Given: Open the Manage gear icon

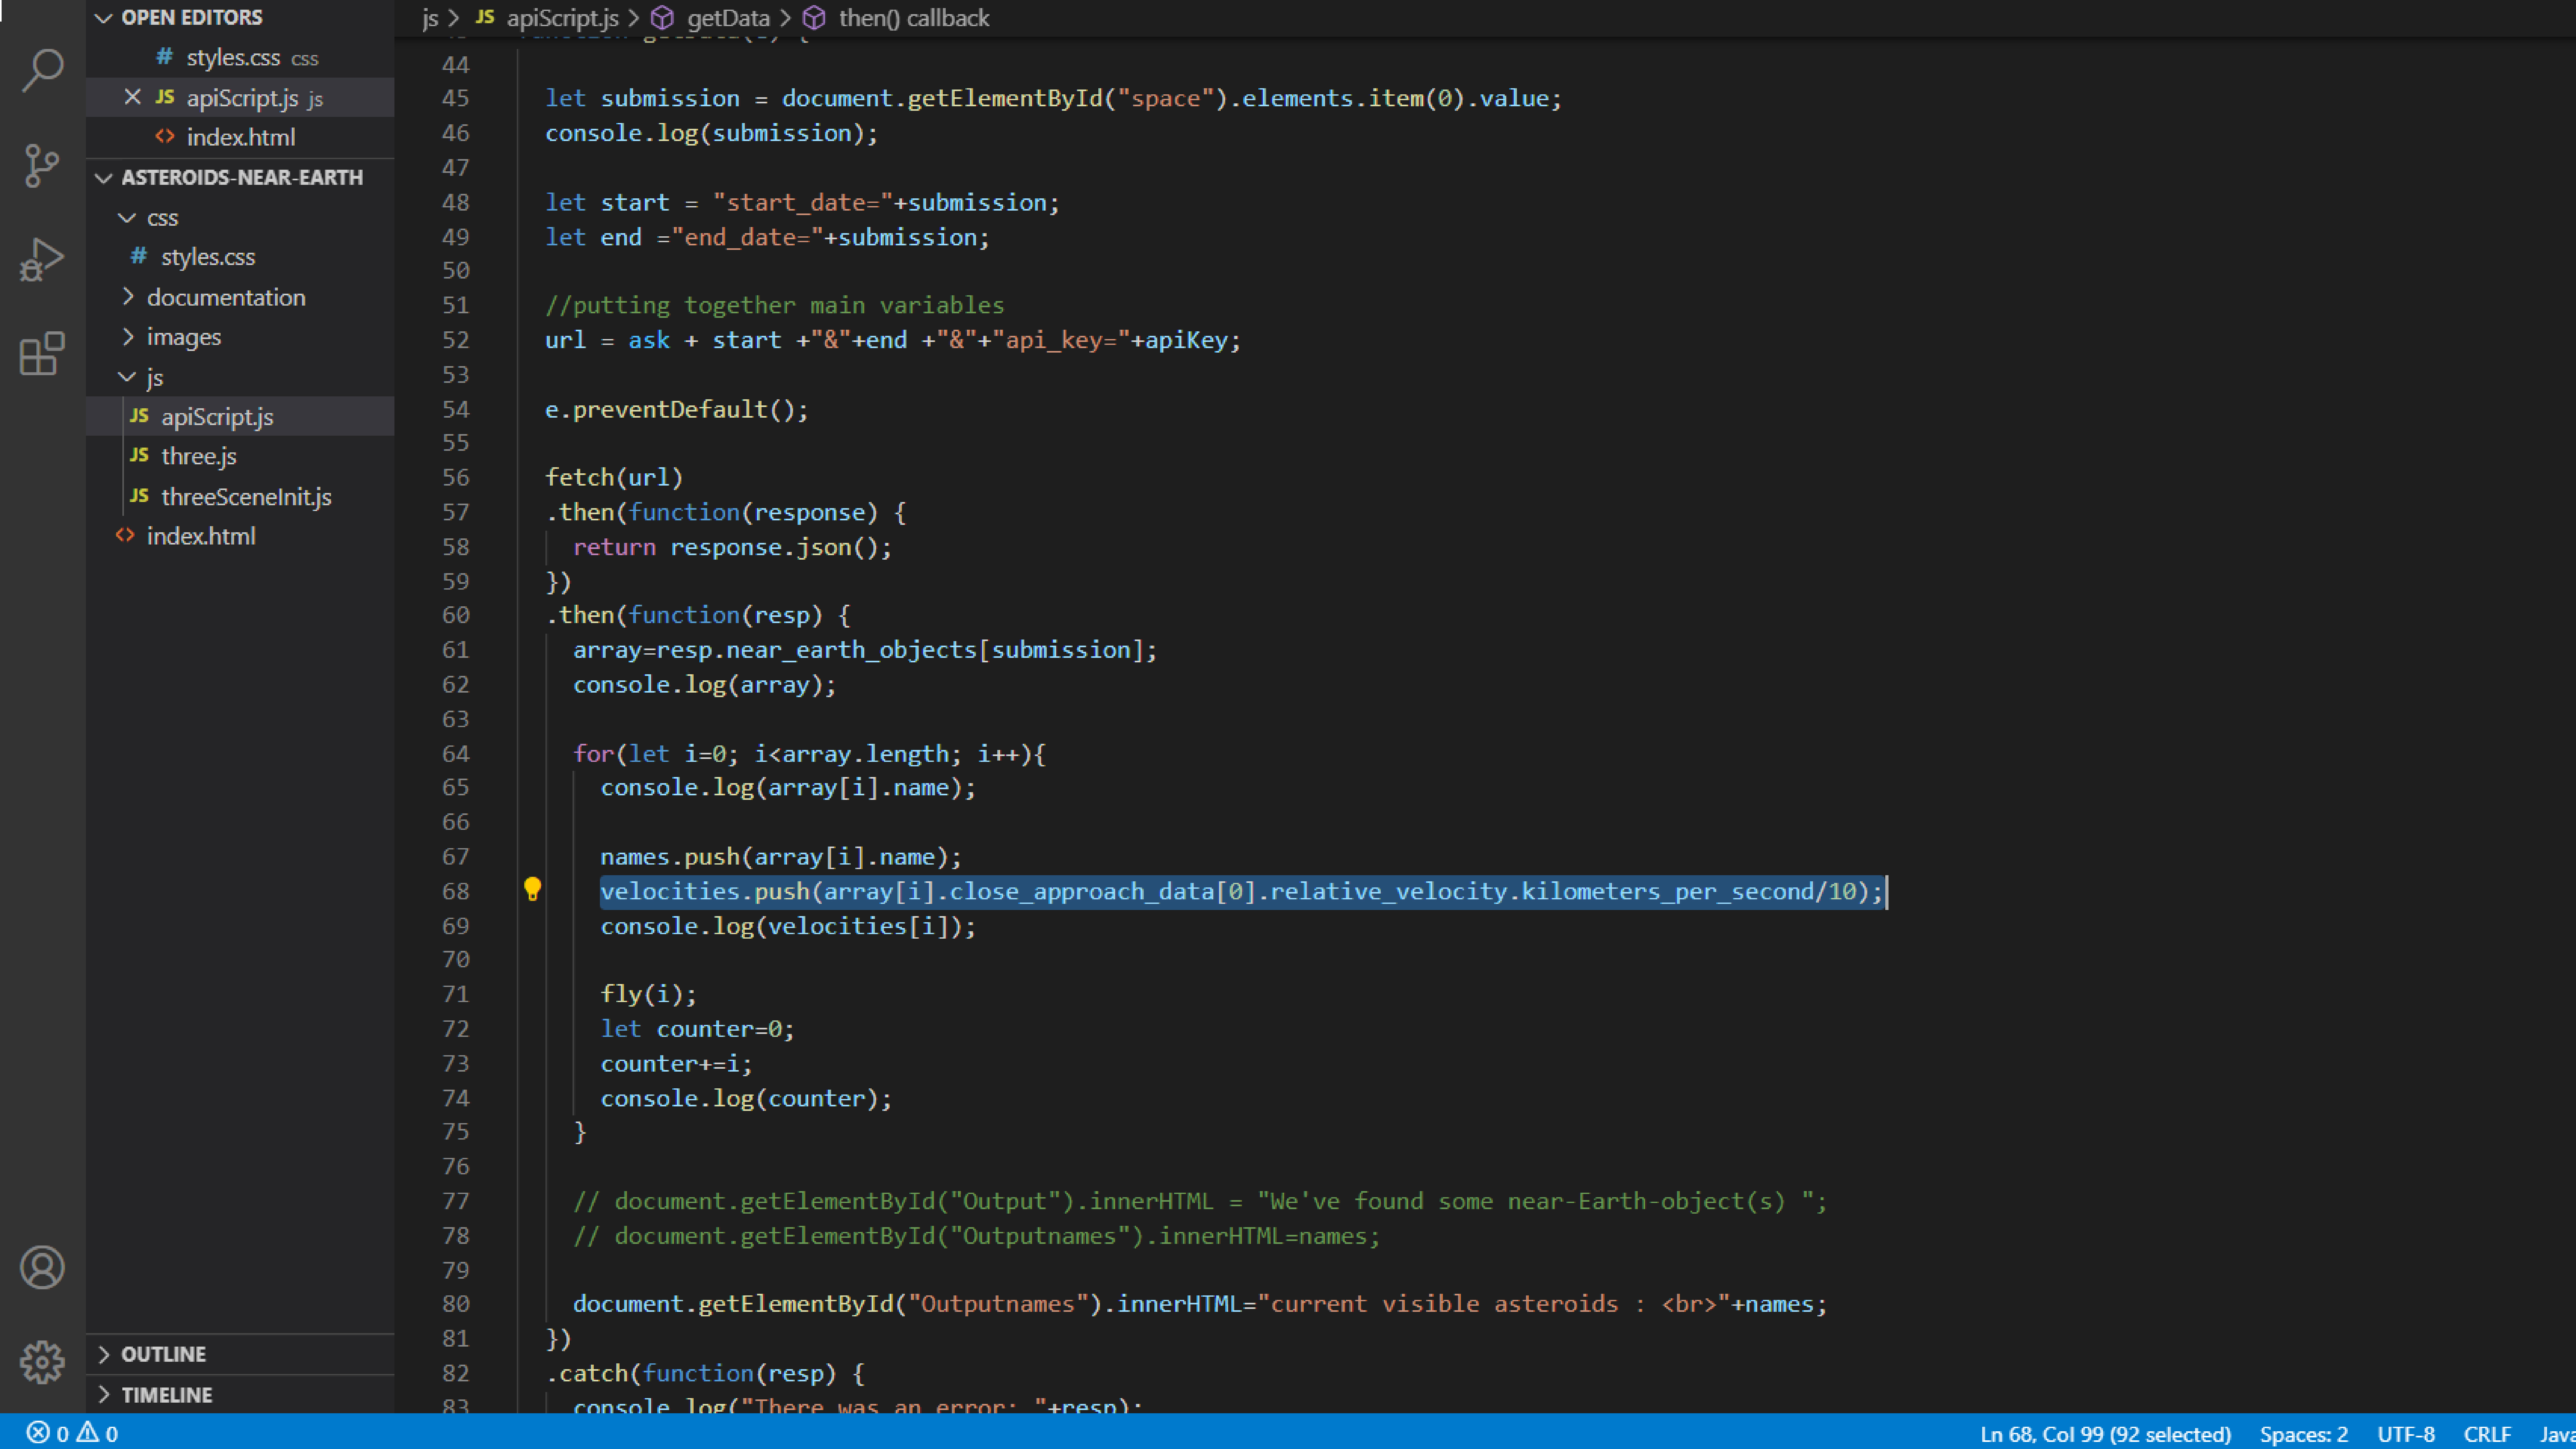Looking at the screenshot, I should 42,1362.
